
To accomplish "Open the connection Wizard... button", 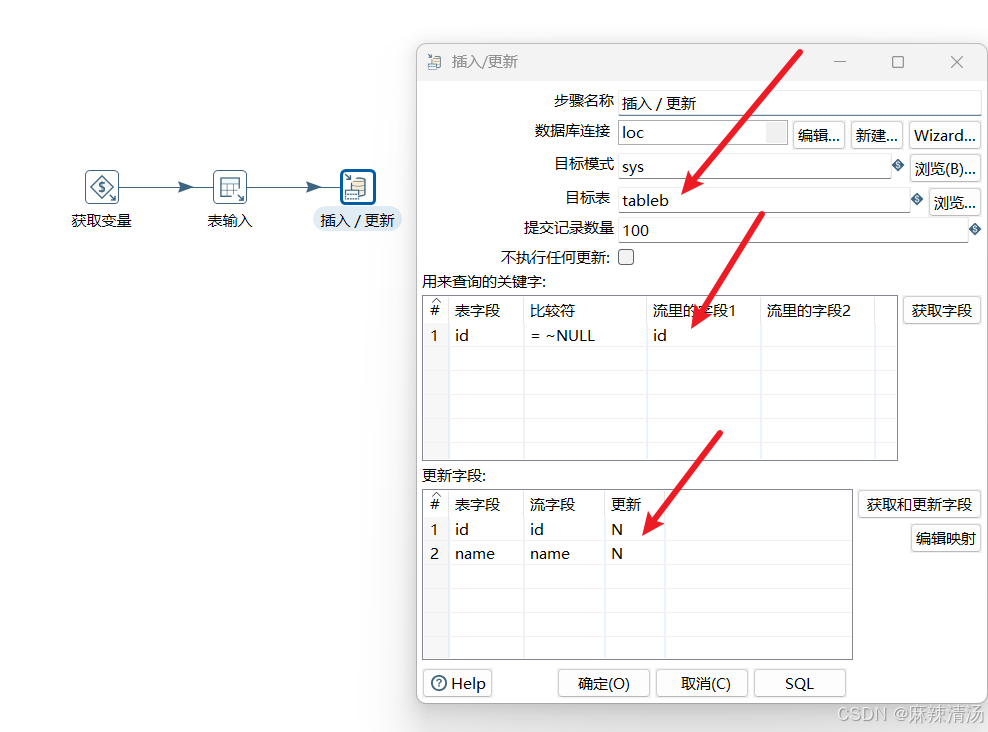I will tap(945, 135).
